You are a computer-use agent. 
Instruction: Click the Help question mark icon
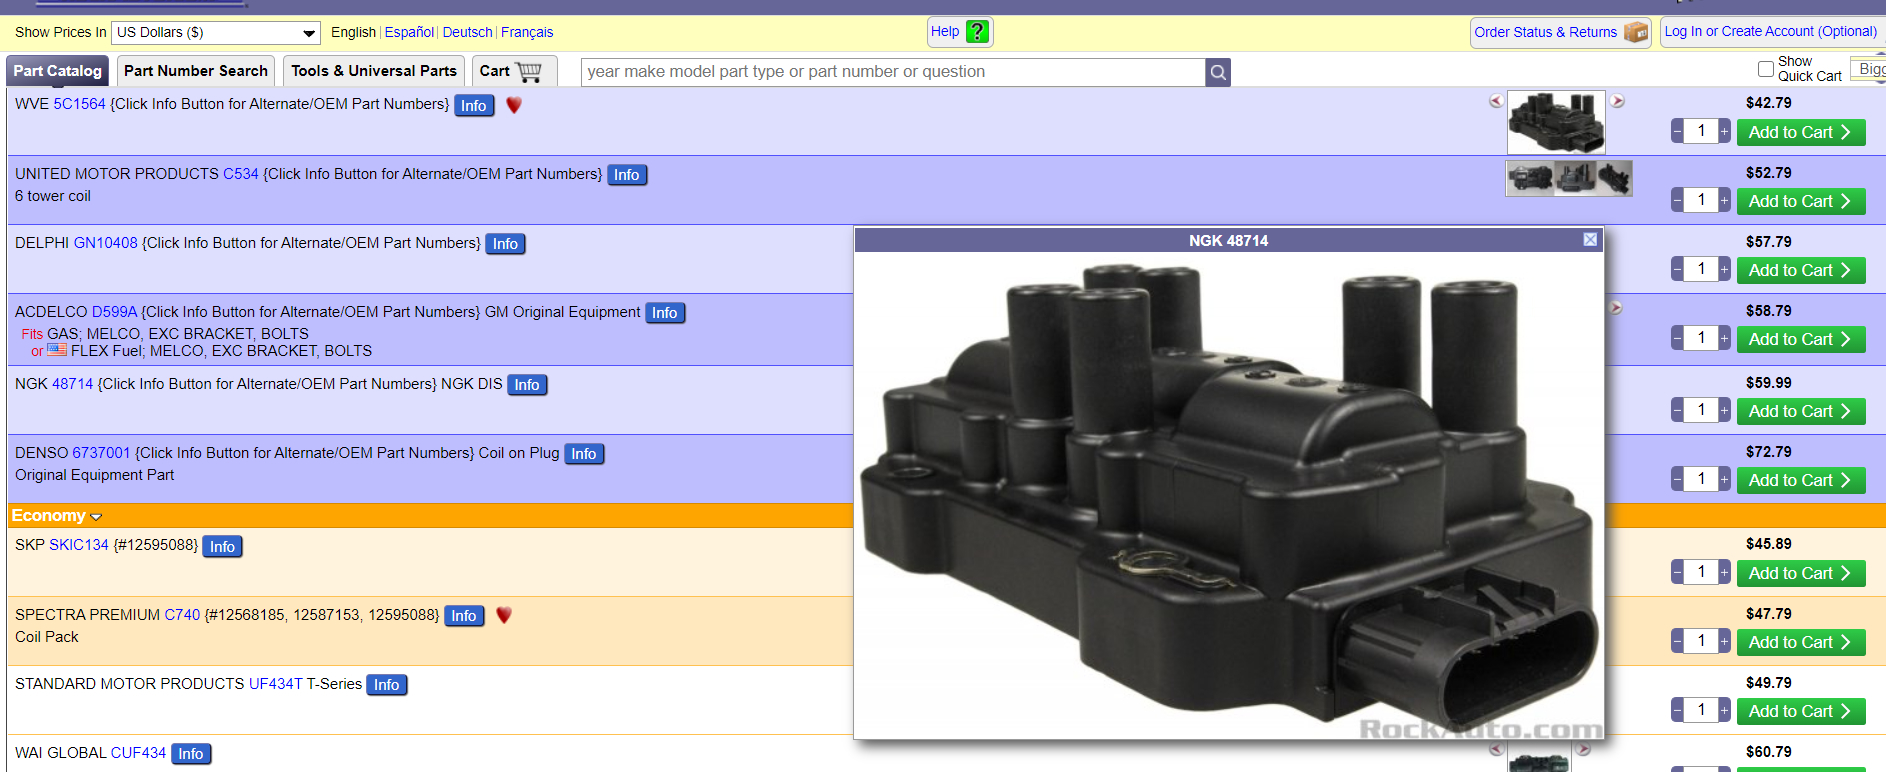tap(978, 32)
